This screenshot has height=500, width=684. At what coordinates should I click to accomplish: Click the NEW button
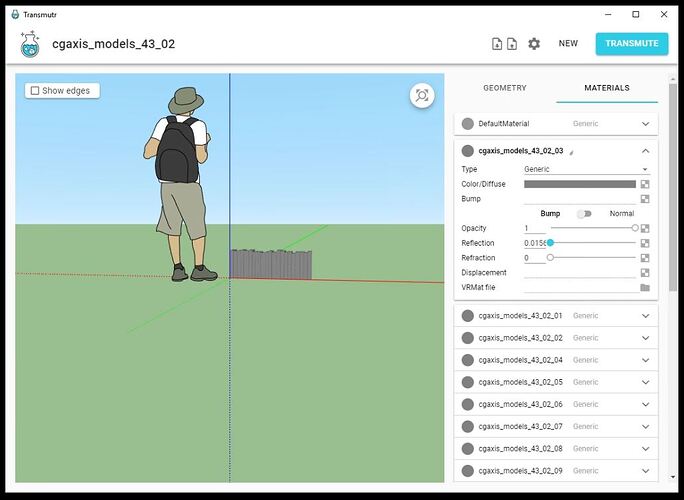point(568,44)
